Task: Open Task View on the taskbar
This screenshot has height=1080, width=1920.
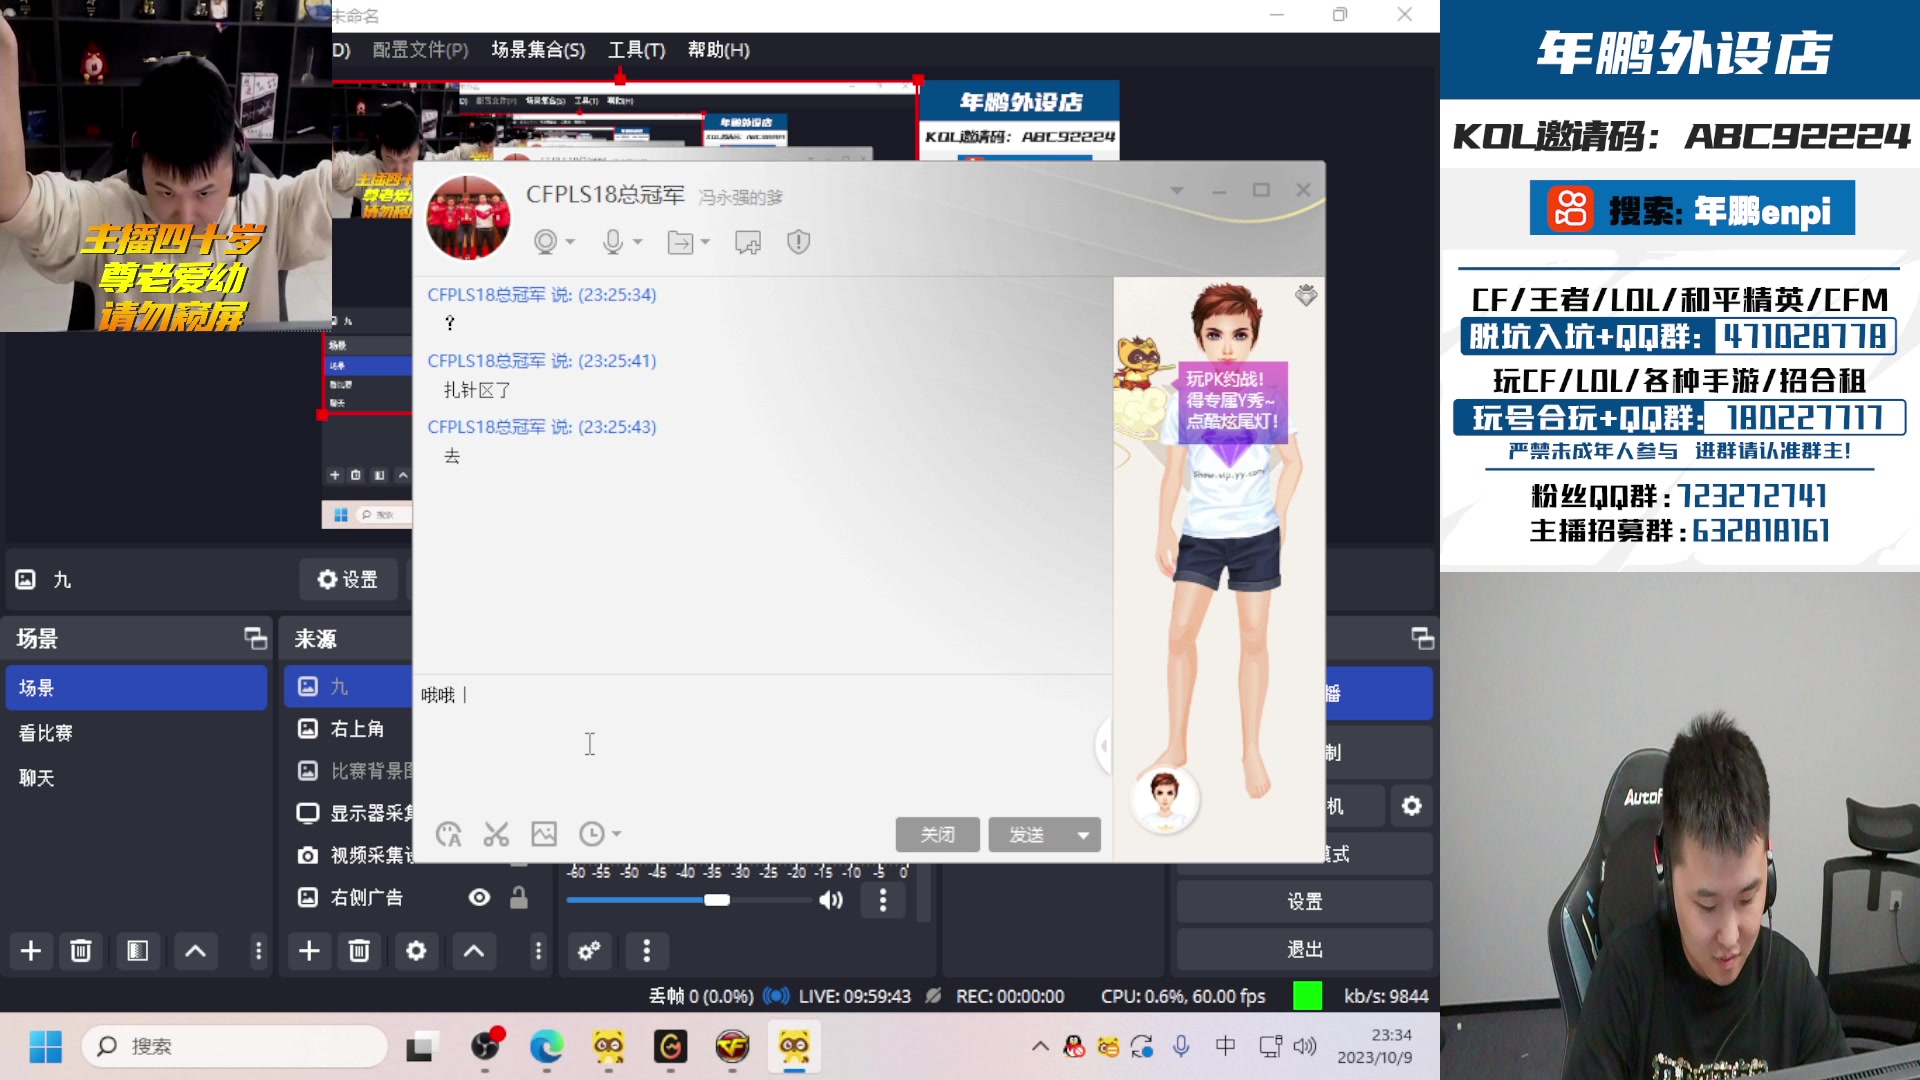Action: point(422,1046)
